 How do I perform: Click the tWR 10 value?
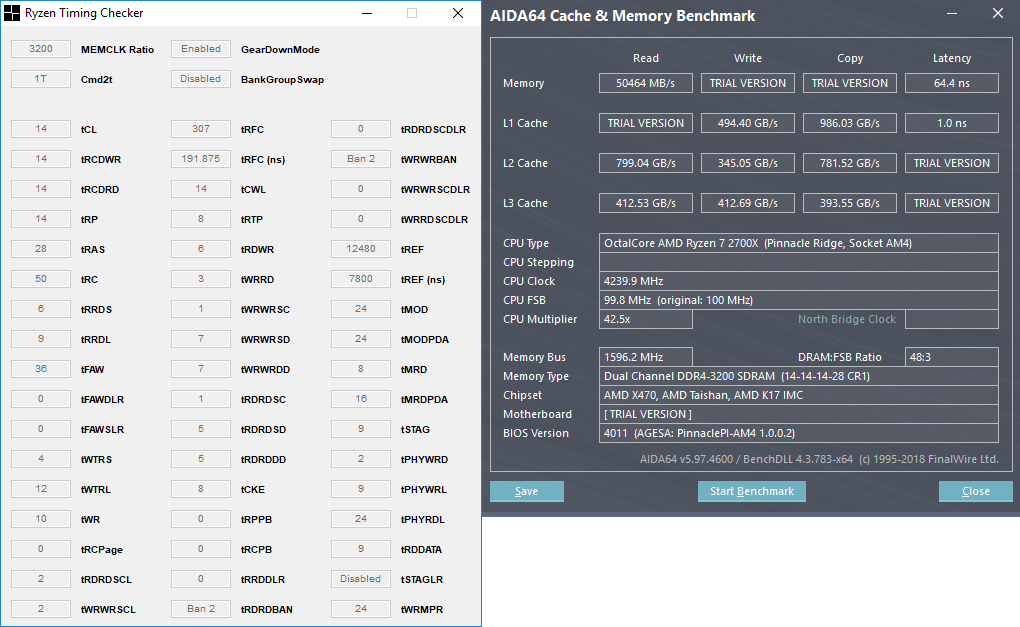point(41,518)
